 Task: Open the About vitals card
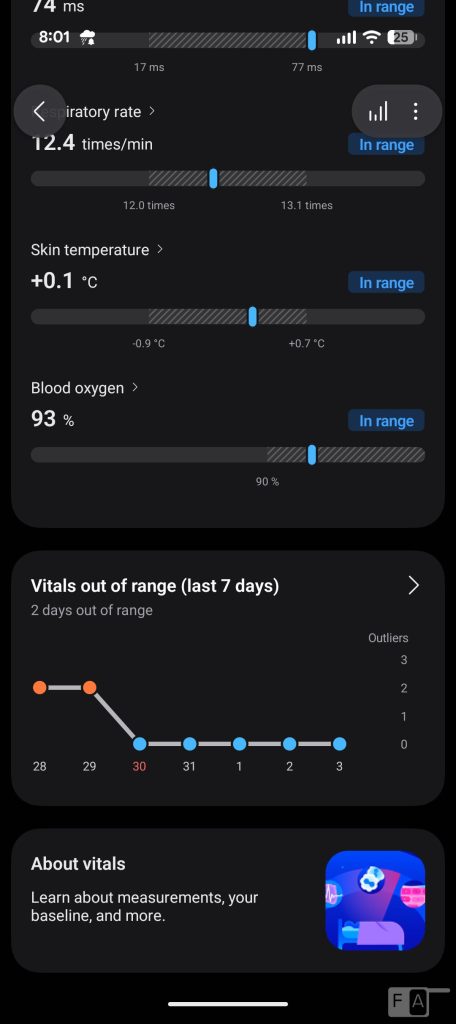click(228, 901)
